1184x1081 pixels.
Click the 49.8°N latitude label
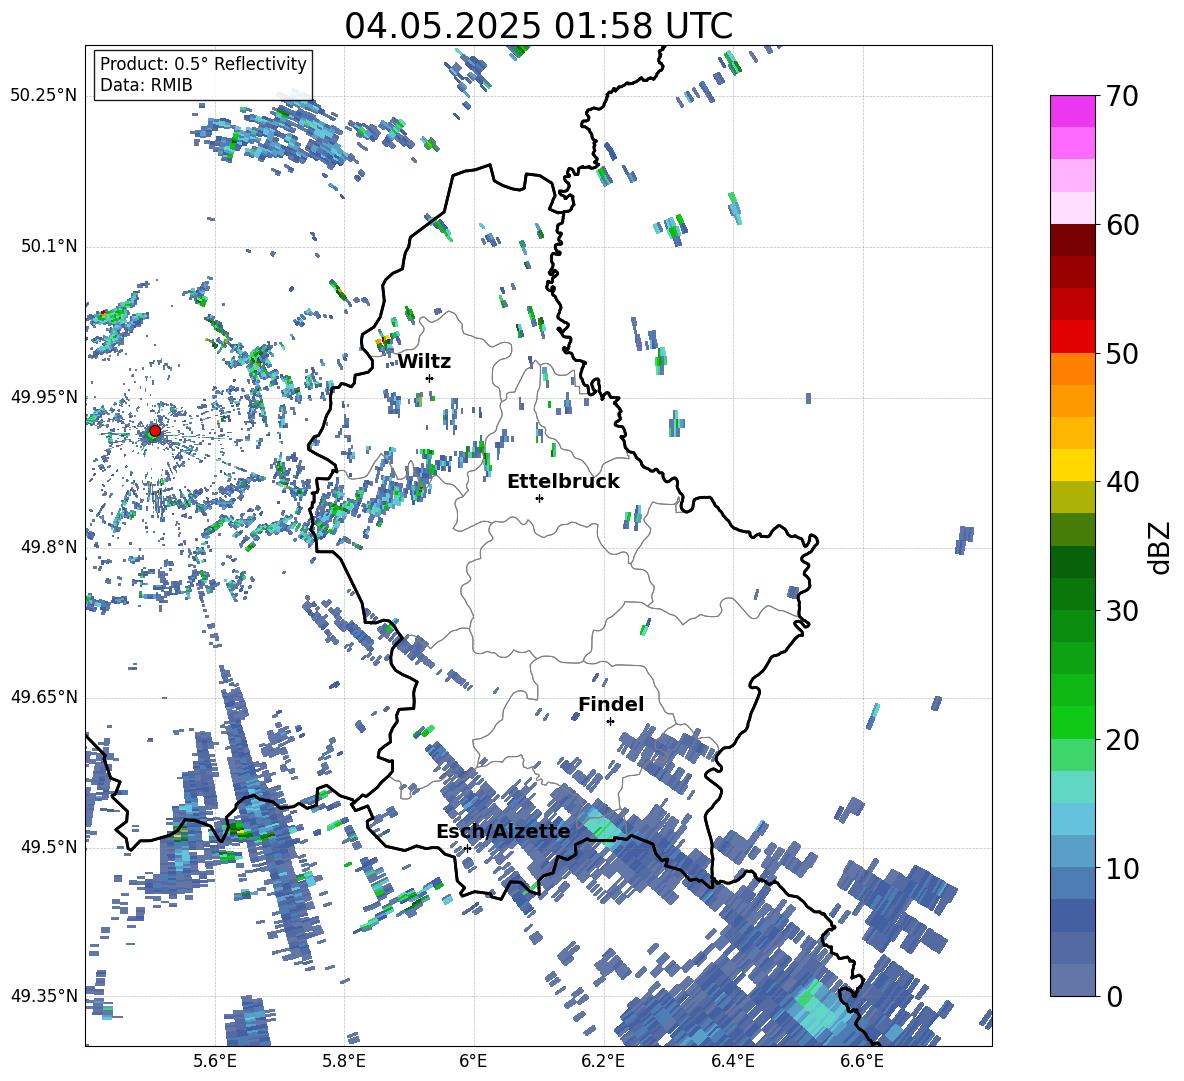coord(48,547)
